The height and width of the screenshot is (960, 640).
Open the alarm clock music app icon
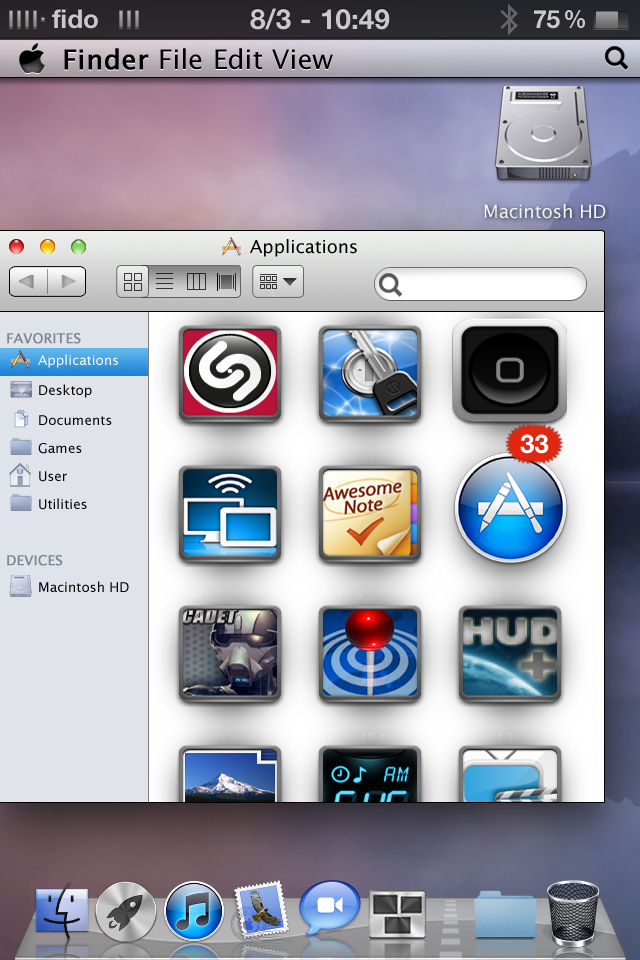pos(370,774)
